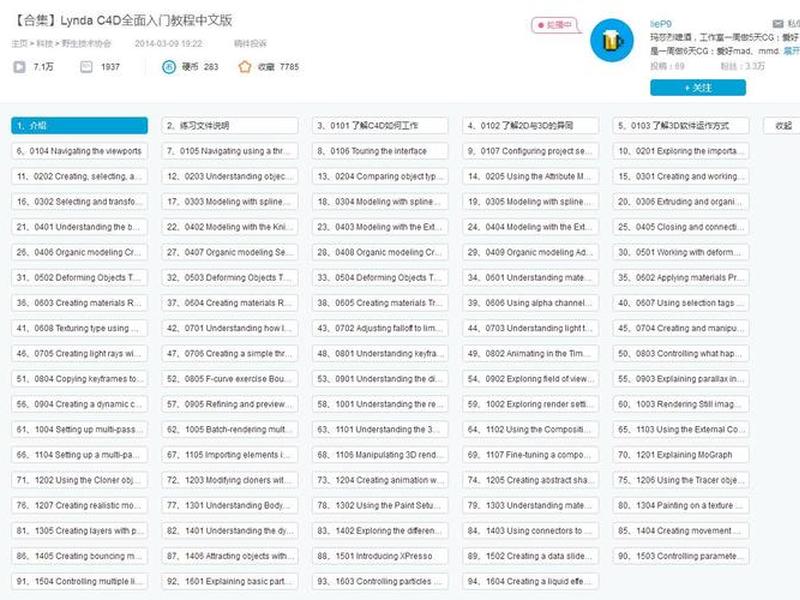
Task: Open episode 41 0608 Texturing type
Action: point(80,328)
